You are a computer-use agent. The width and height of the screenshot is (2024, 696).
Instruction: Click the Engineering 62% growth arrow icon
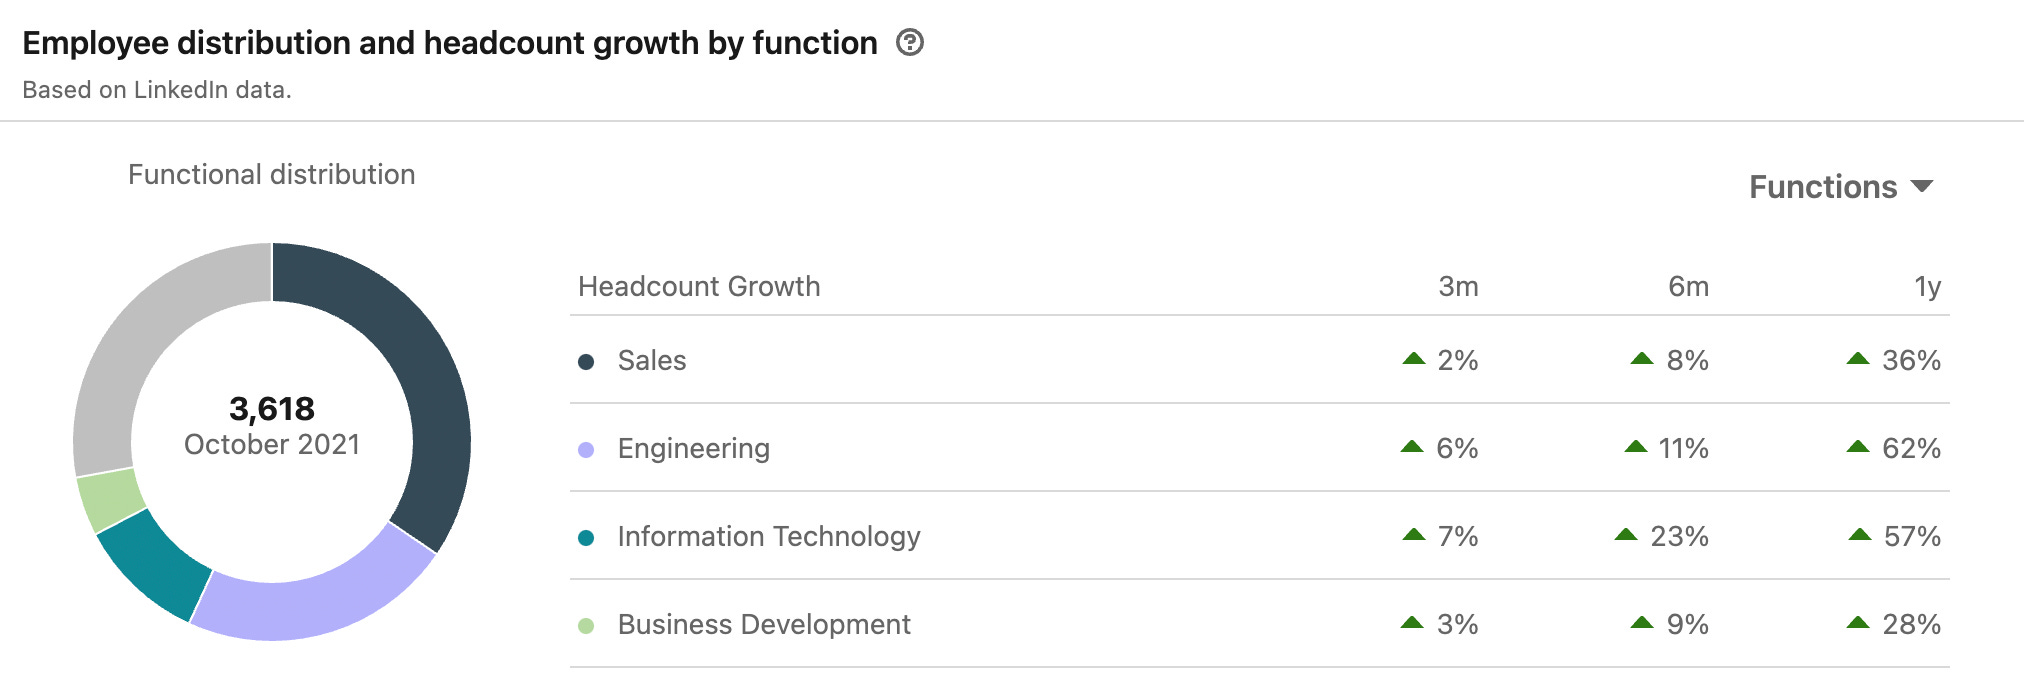coord(1858,446)
